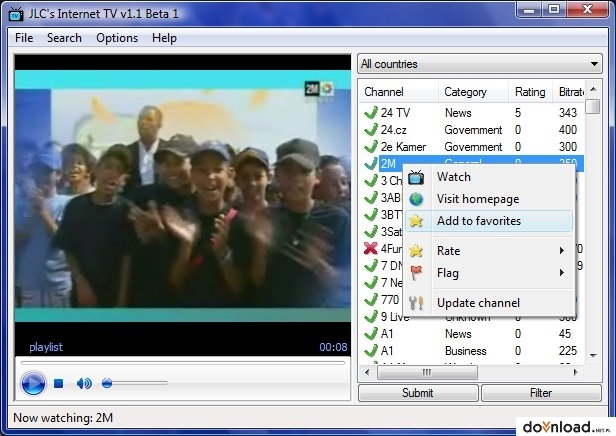
Task: Maximize the JLC's Internet TV window
Action: pos(554,10)
